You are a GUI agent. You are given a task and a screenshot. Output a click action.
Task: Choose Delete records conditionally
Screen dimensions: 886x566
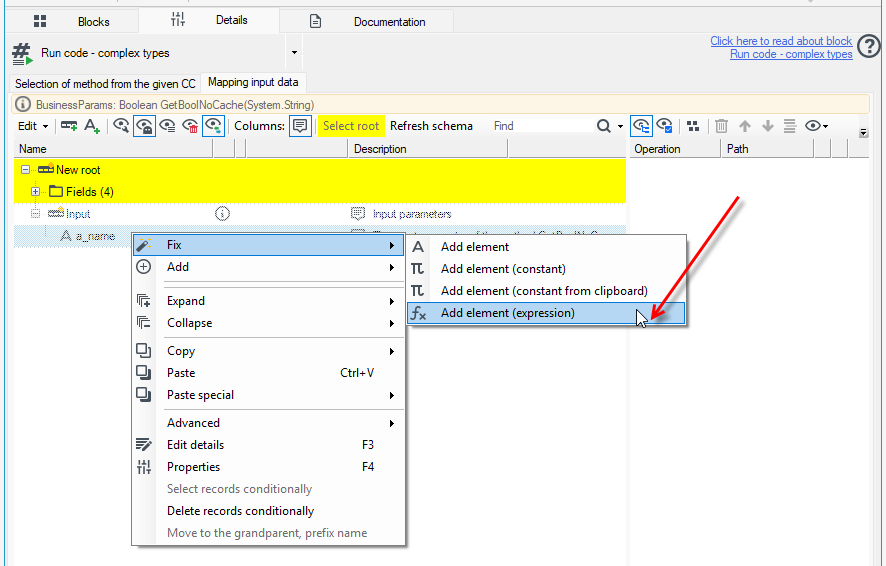coord(268,511)
